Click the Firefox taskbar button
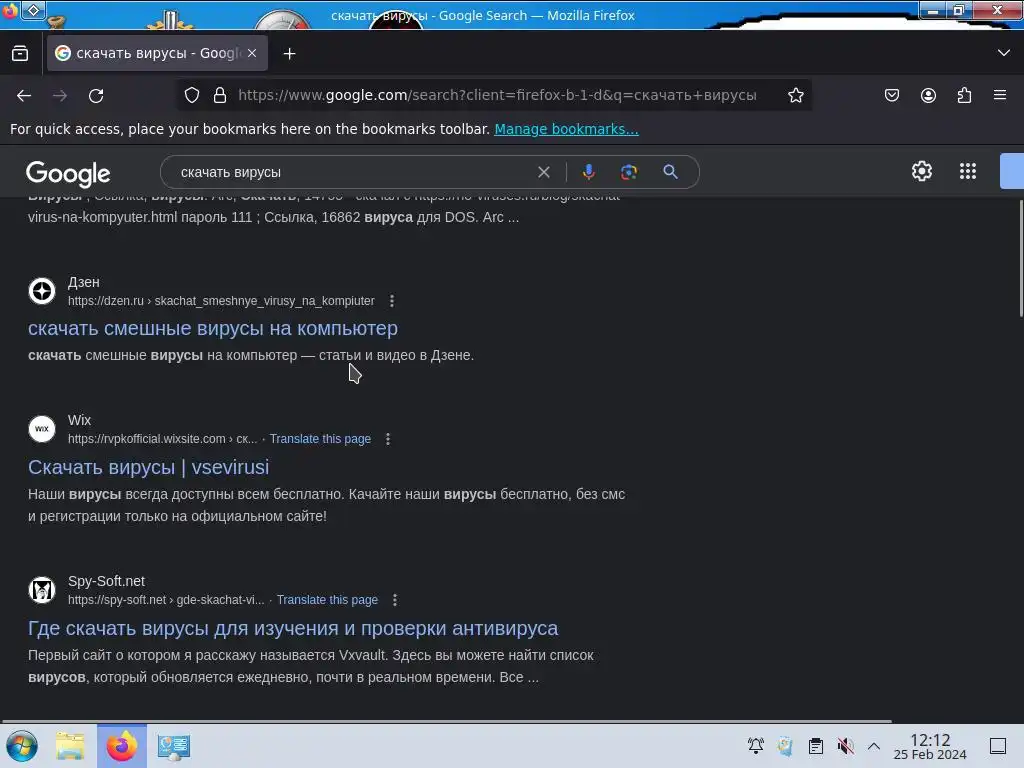 click(x=122, y=746)
